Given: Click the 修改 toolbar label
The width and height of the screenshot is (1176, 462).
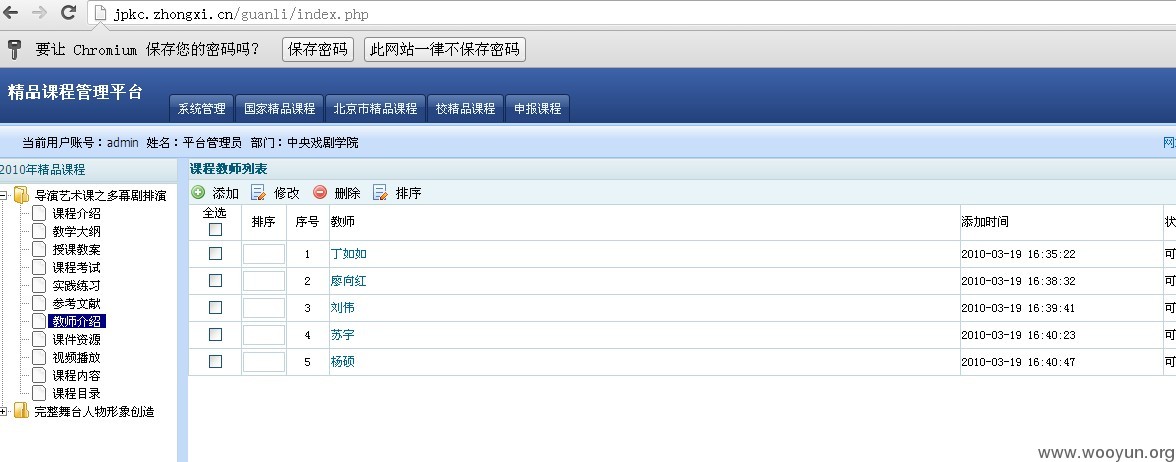Looking at the screenshot, I should coord(286,194).
